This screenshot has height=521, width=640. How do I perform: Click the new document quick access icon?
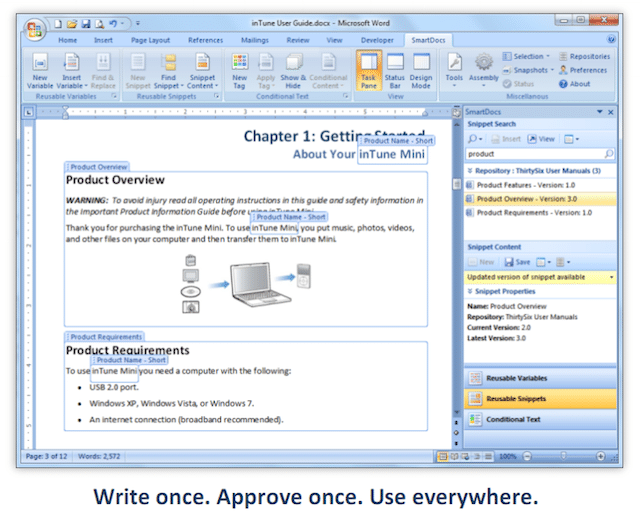pyautogui.click(x=58, y=24)
